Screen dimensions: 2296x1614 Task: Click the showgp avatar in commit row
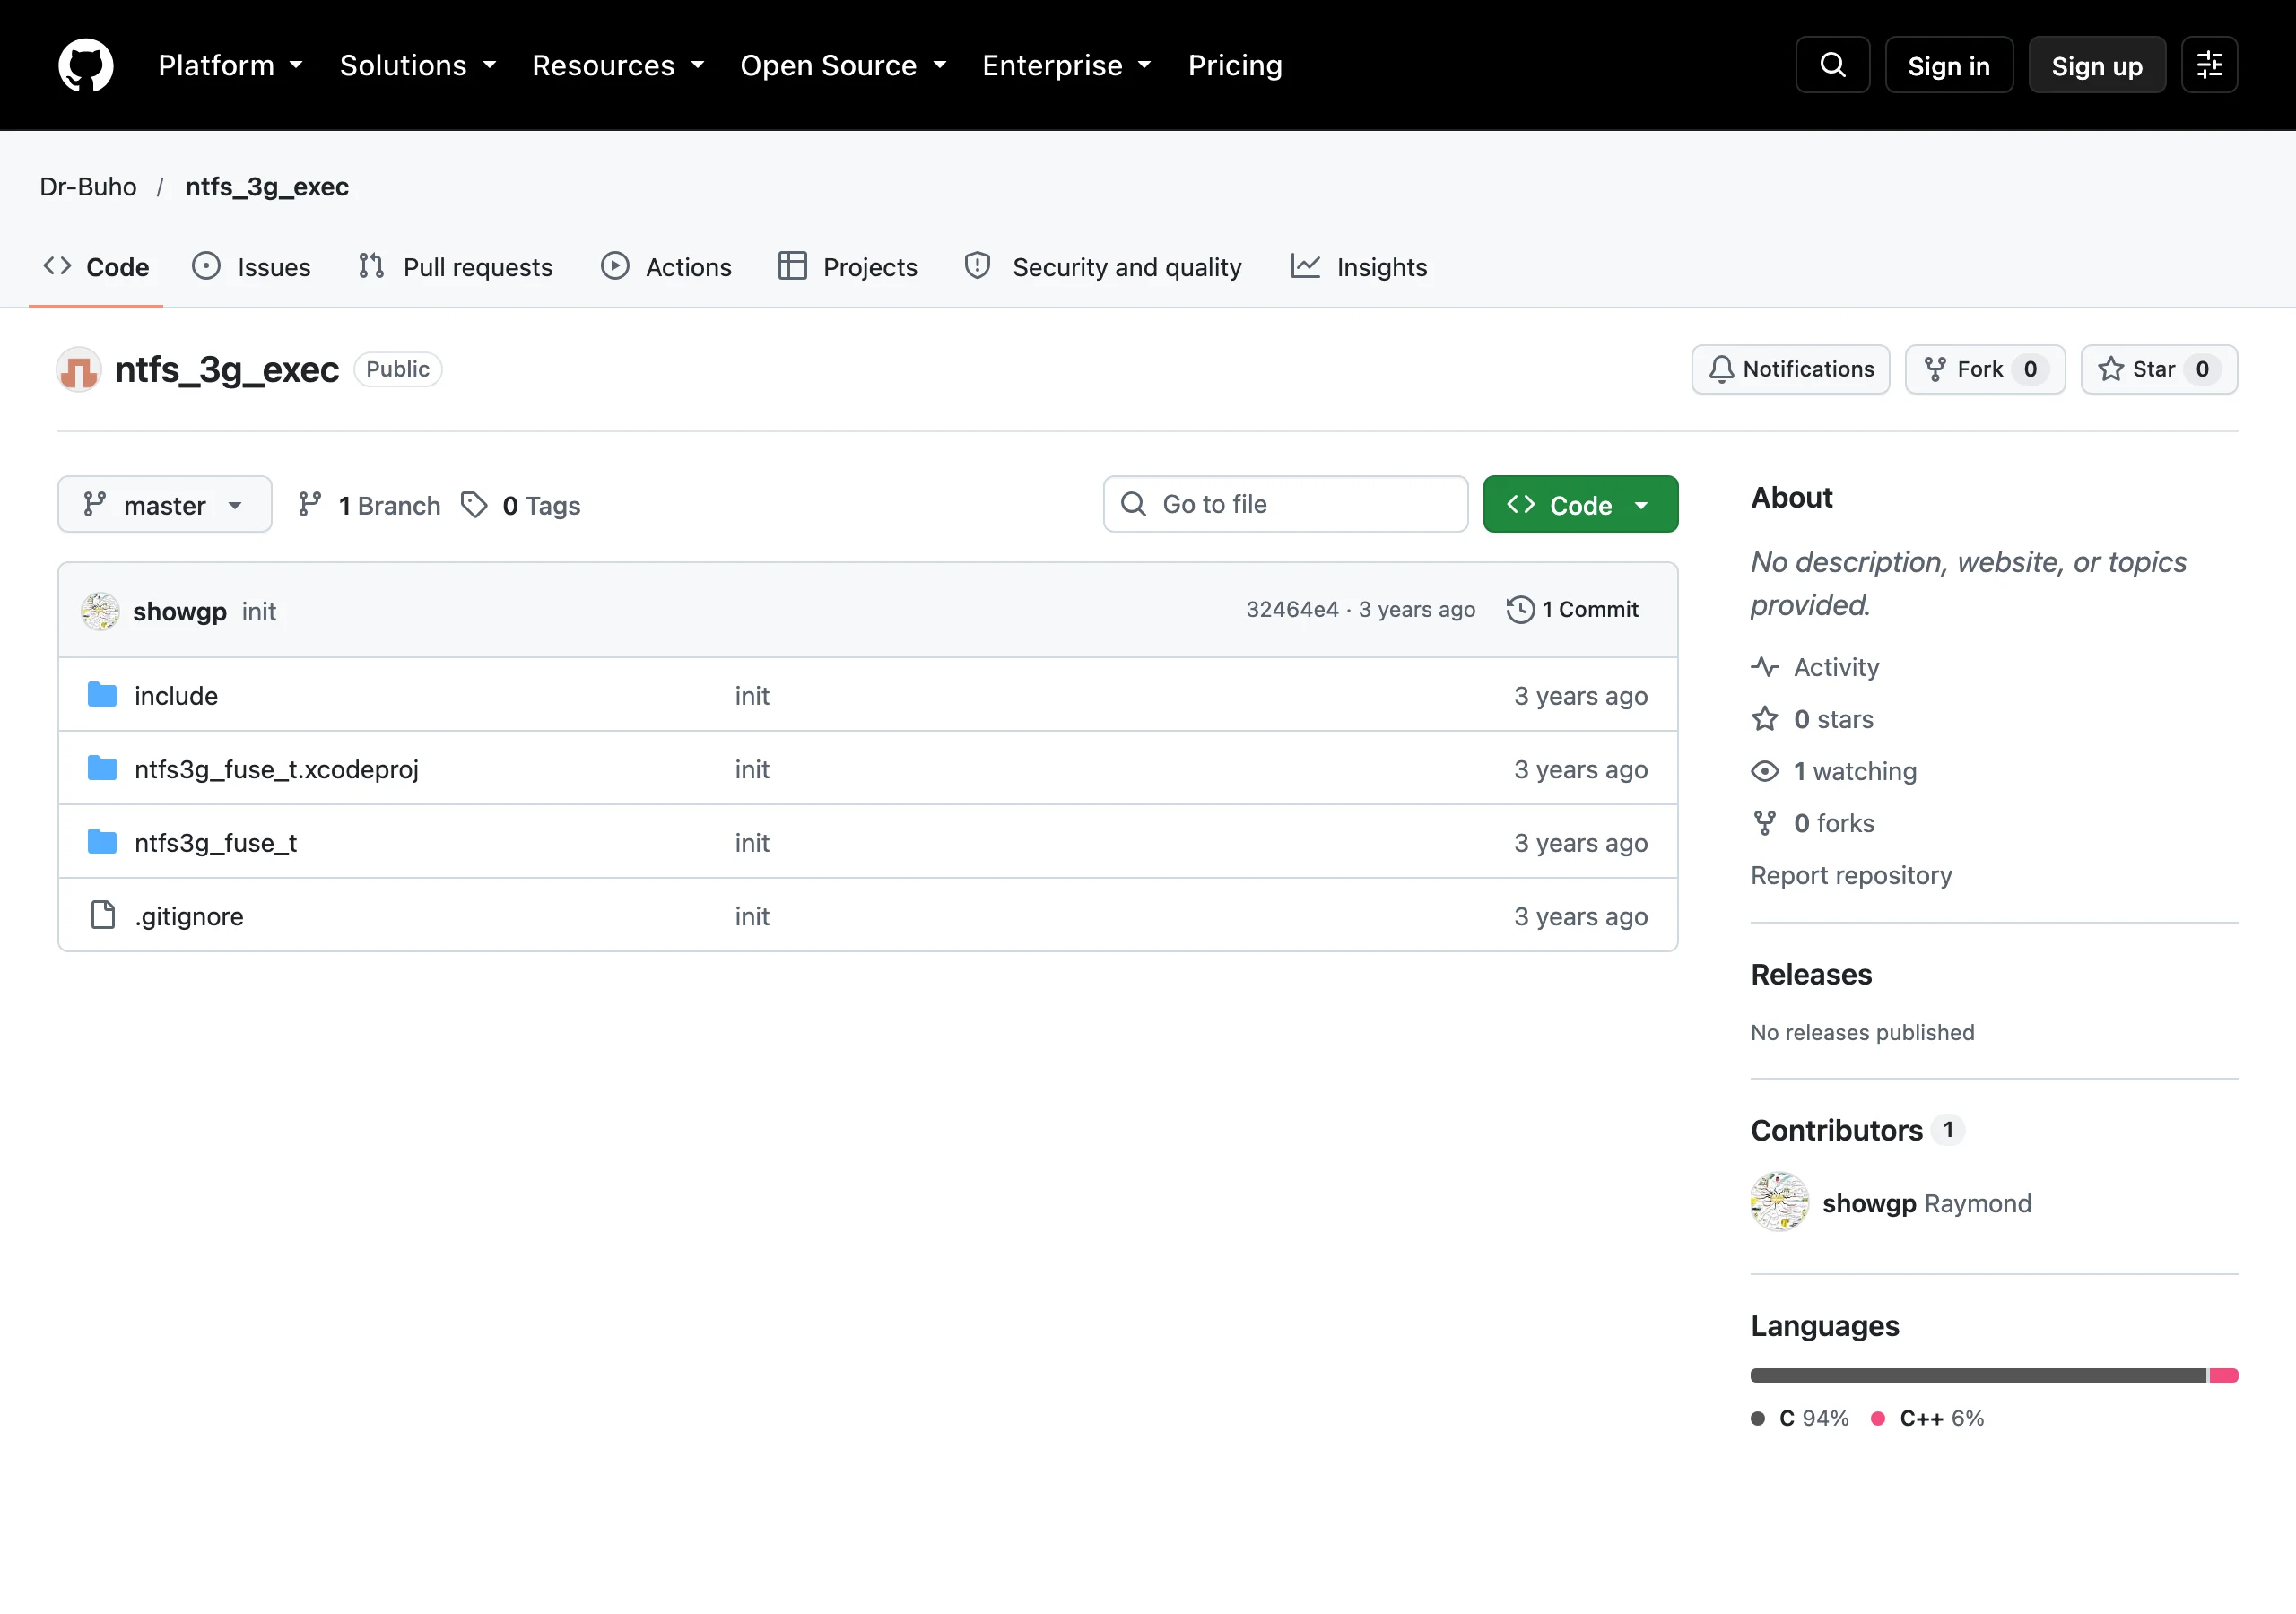point(100,611)
